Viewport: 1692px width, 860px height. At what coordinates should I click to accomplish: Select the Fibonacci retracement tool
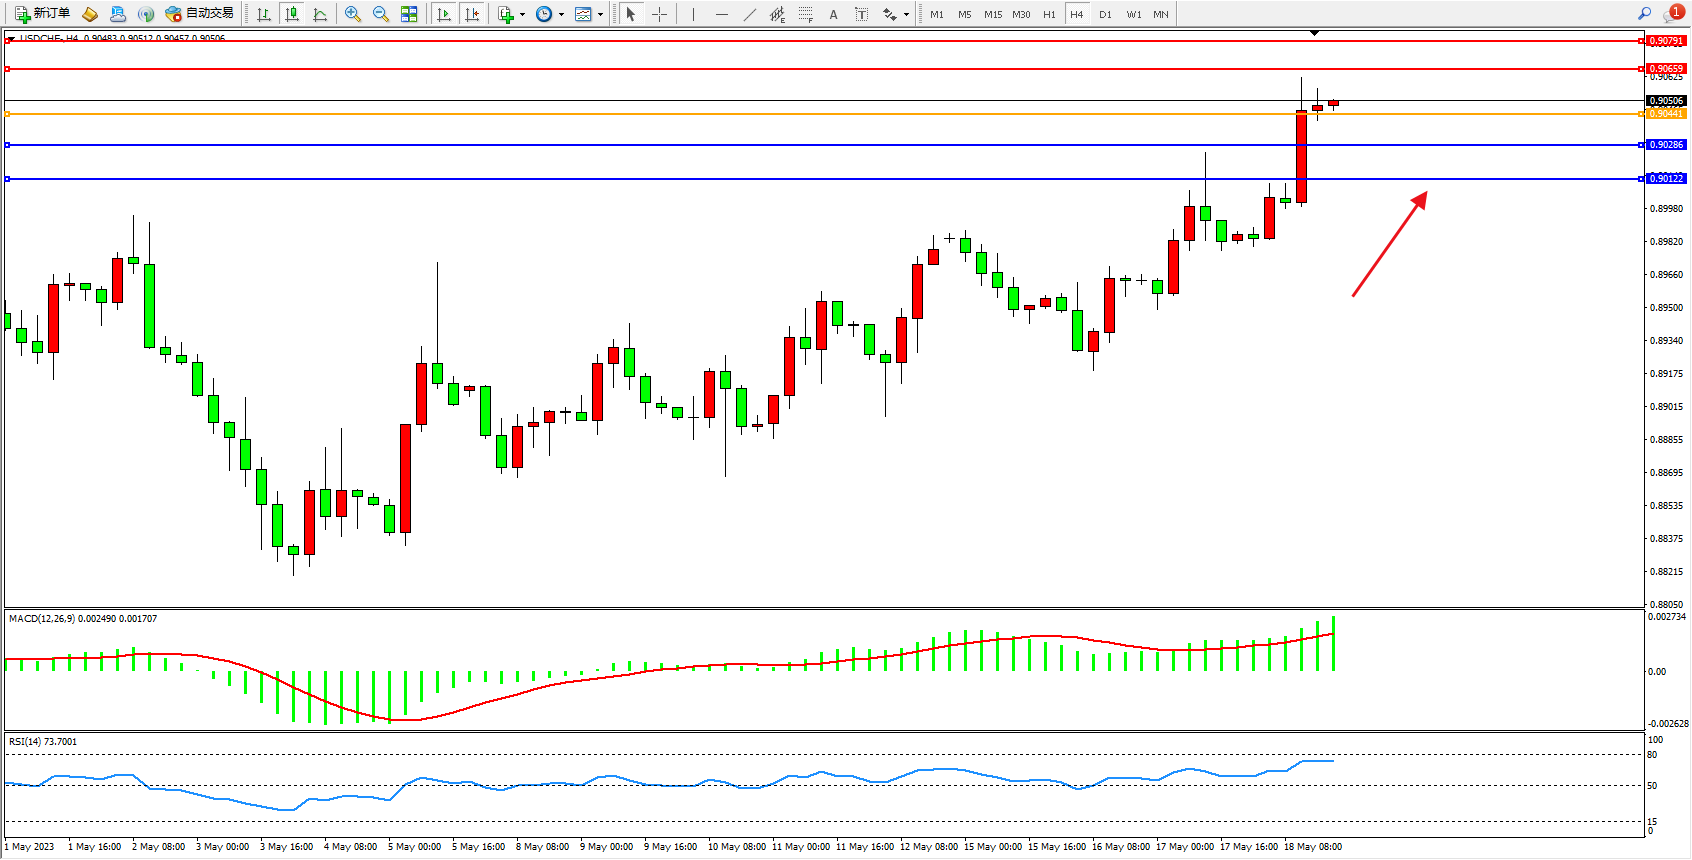(806, 14)
